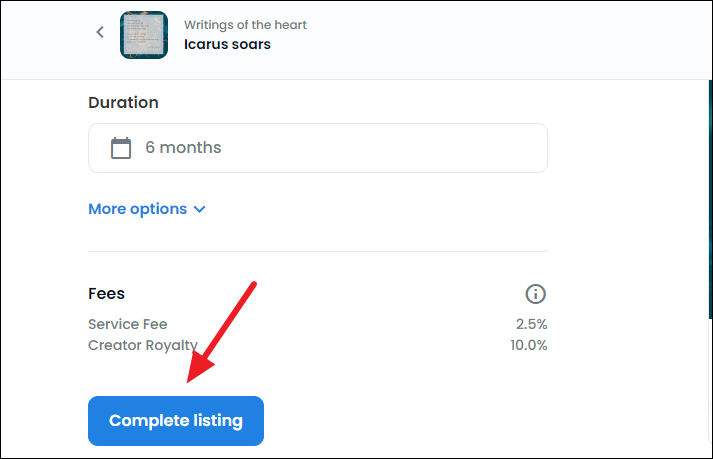
Task: Click the red arrow annotation
Action: tap(221, 332)
